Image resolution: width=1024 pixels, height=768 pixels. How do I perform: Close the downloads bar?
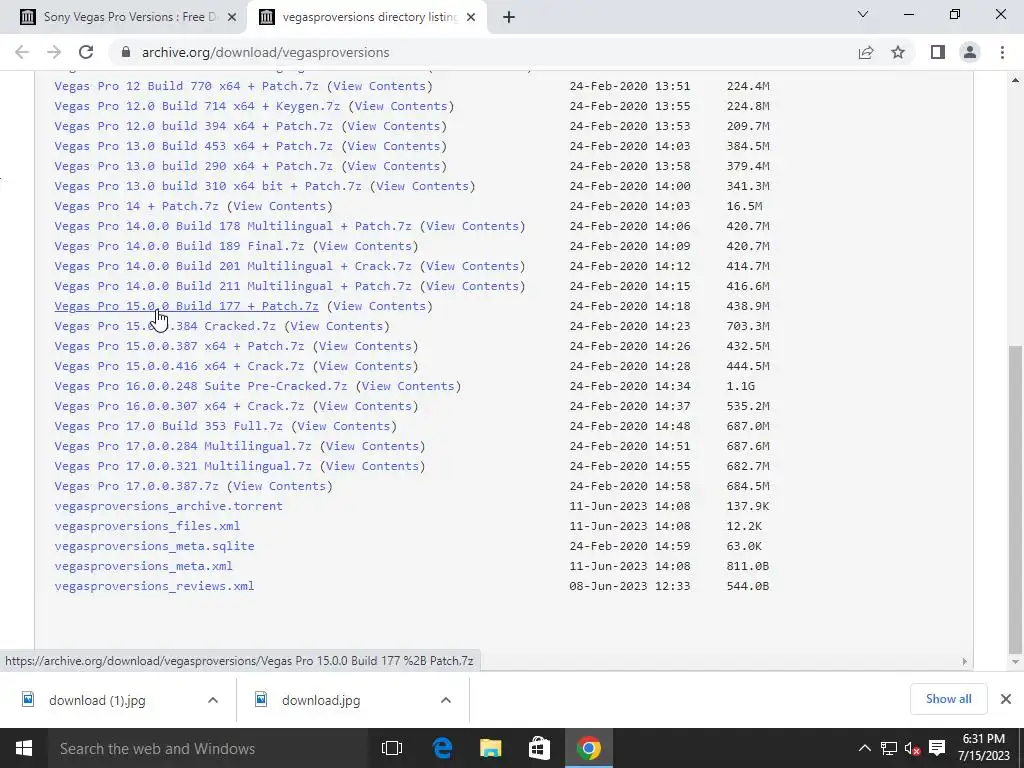[x=1006, y=699]
